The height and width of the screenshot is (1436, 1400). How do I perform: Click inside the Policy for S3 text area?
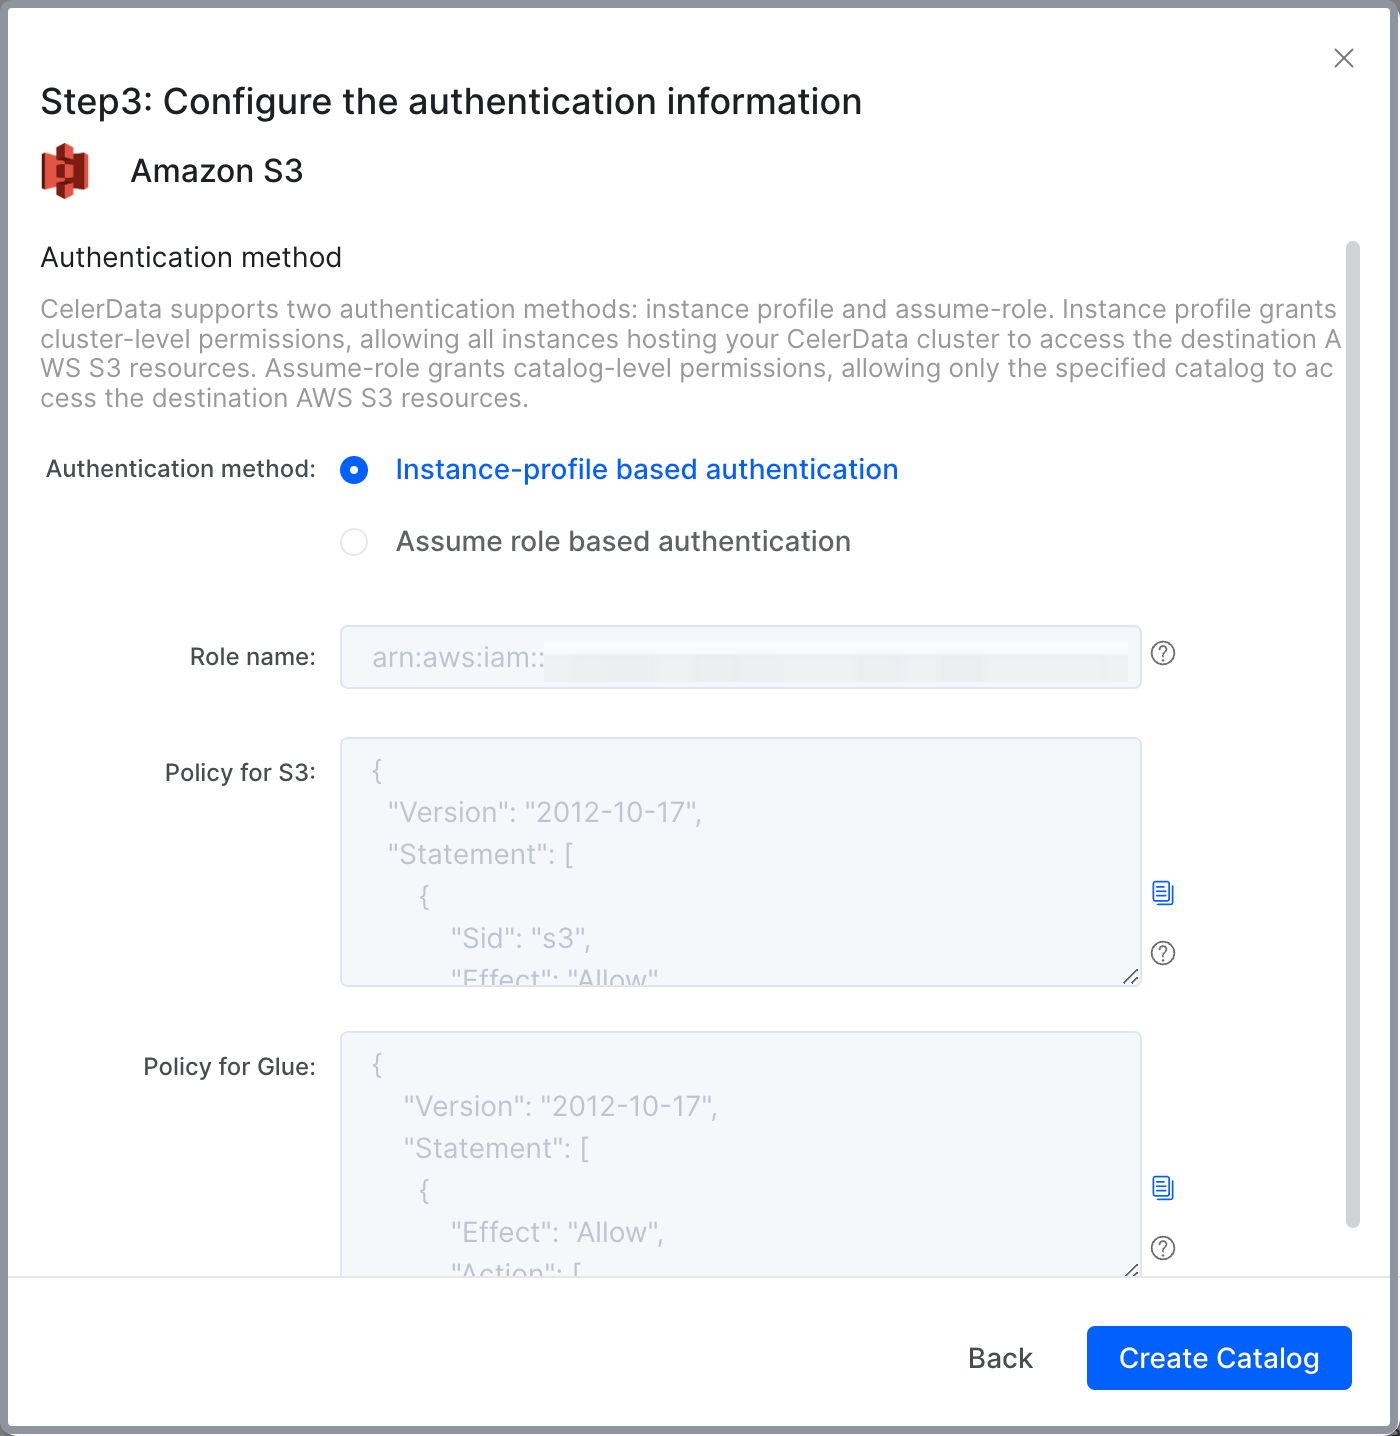(740, 861)
